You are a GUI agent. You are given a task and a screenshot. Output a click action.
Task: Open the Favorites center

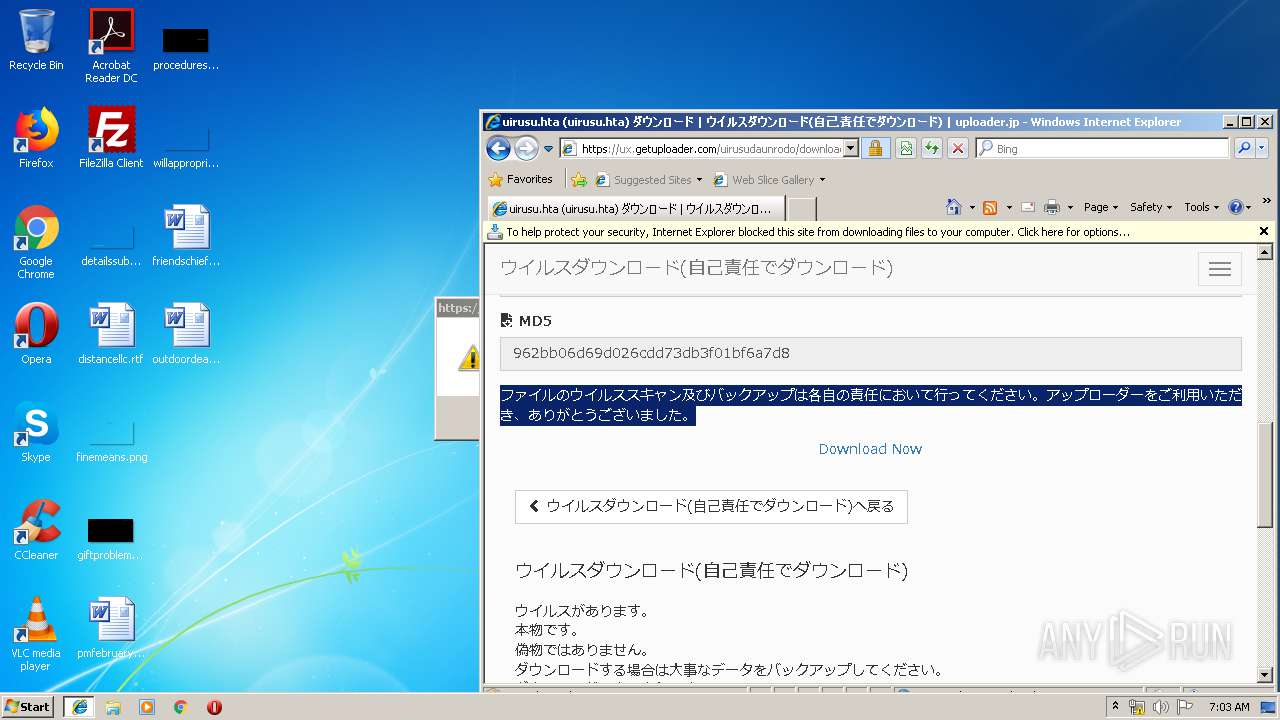521,179
